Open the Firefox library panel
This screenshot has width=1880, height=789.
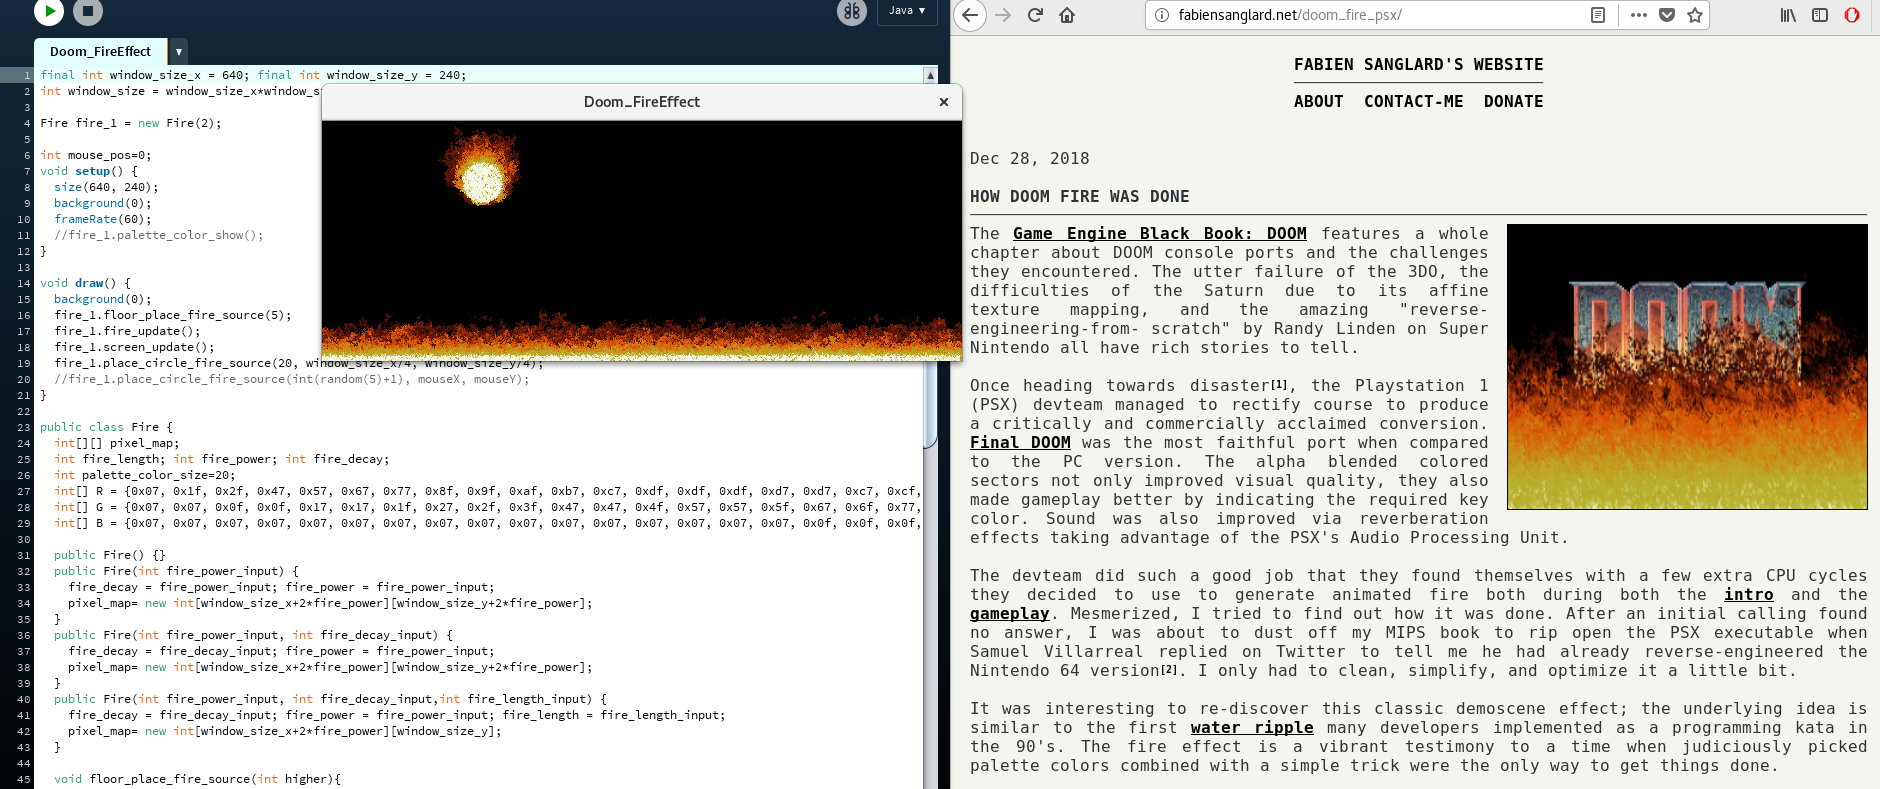(x=1788, y=15)
